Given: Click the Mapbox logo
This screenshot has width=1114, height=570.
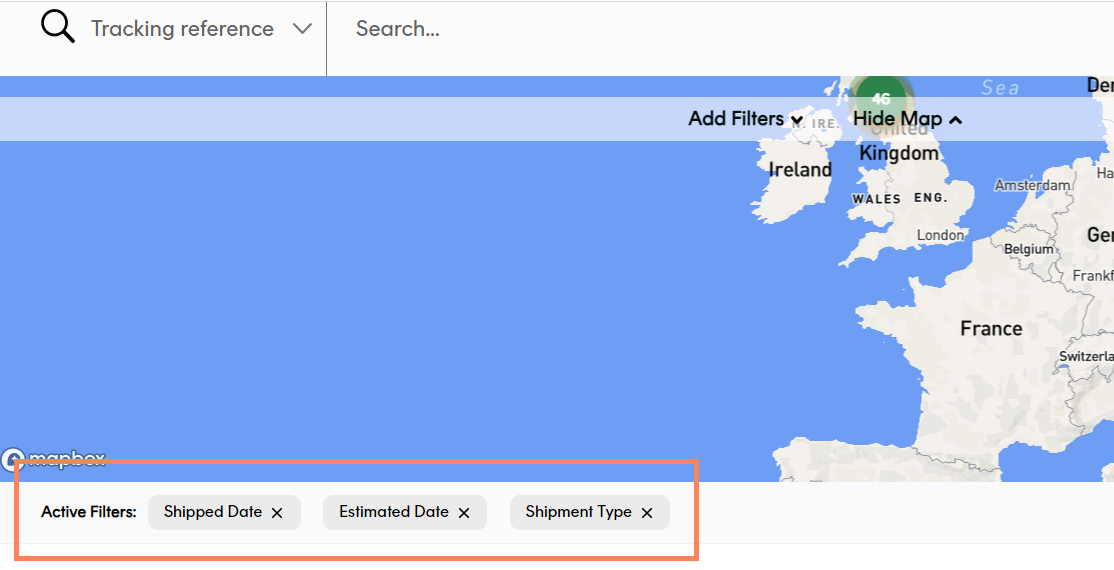Looking at the screenshot, I should coord(55,459).
